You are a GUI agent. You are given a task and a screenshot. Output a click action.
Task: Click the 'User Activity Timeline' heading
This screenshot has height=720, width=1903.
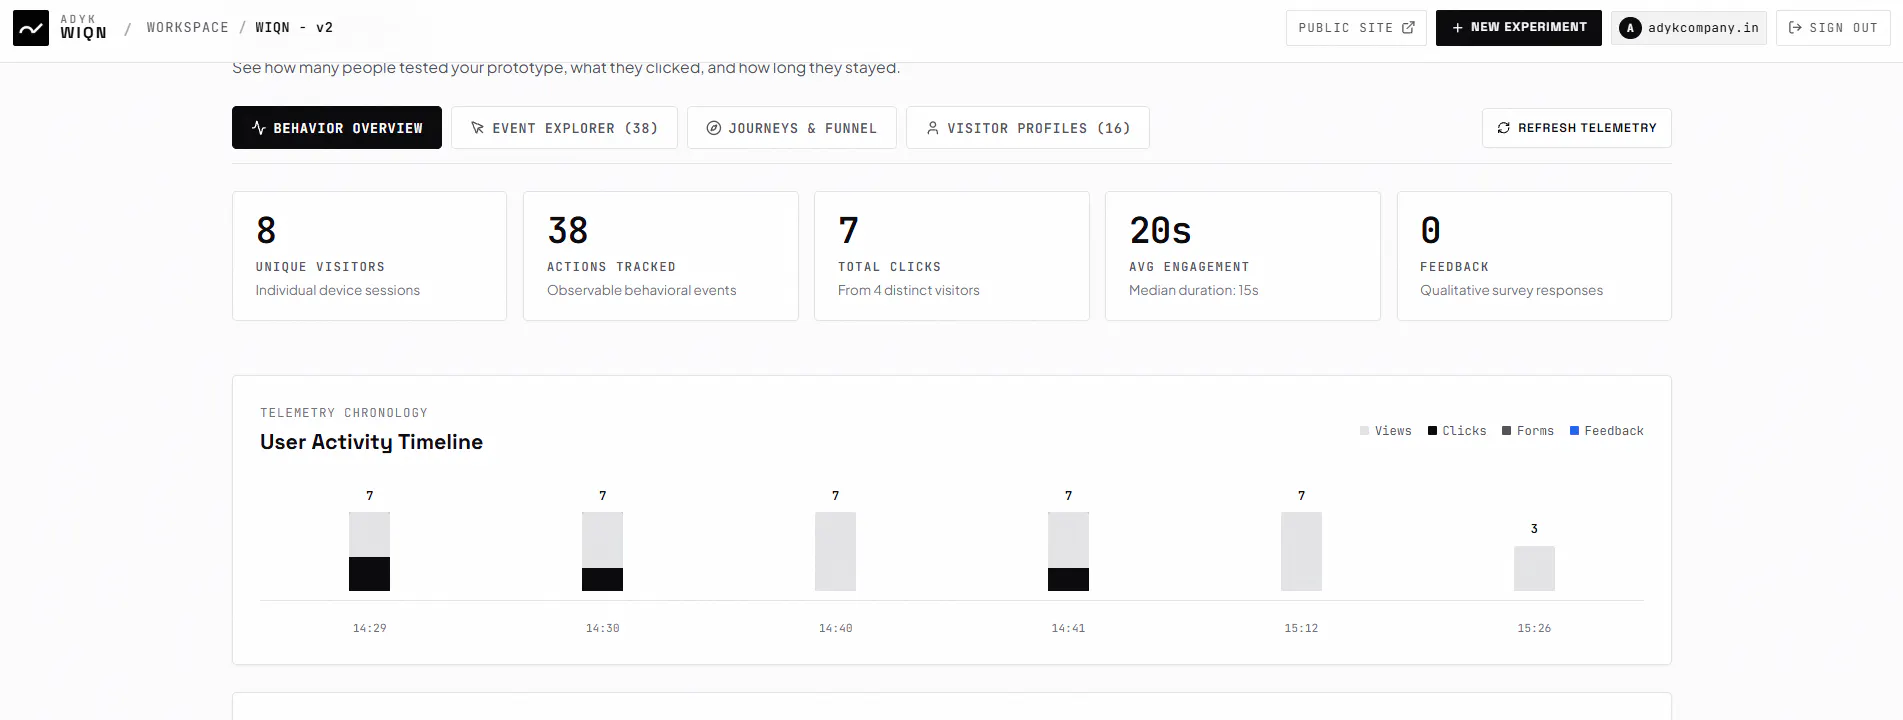point(371,442)
